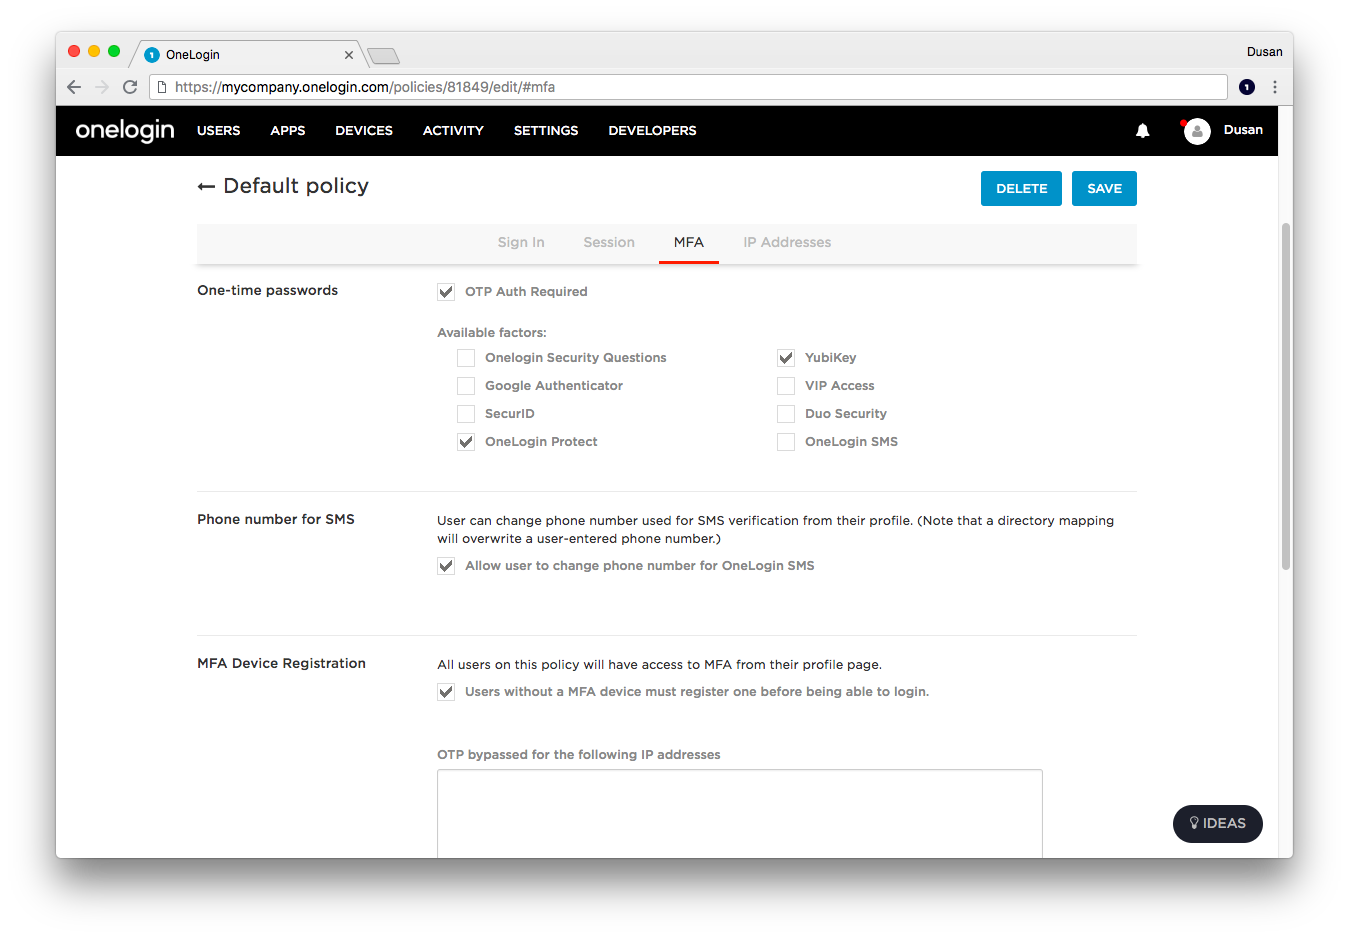The height and width of the screenshot is (938, 1349).
Task: Open the Dusan account menu
Action: coord(1243,130)
